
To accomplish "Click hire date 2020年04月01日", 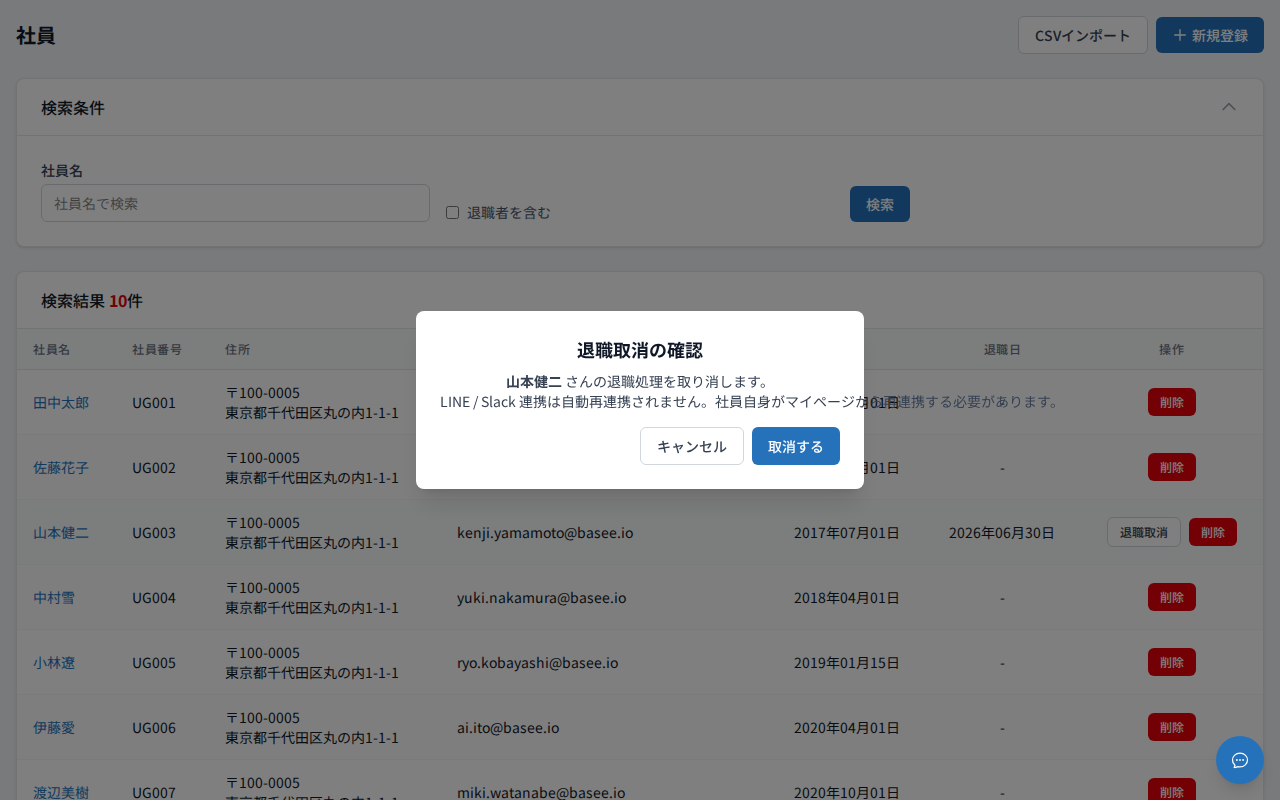I will coord(847,728).
